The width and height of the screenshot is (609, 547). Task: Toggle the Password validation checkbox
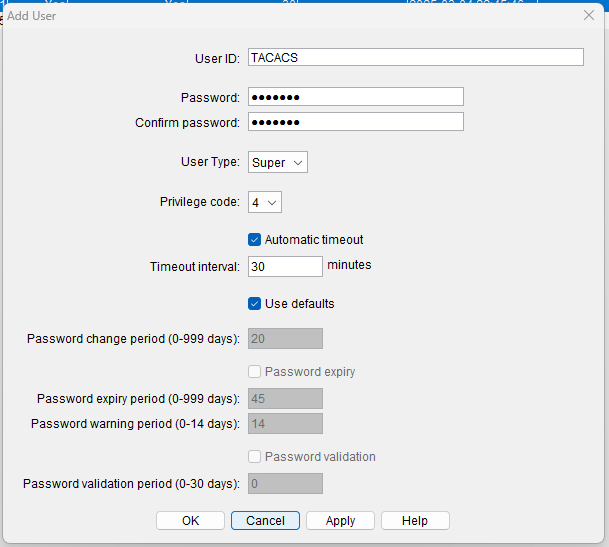coord(254,456)
